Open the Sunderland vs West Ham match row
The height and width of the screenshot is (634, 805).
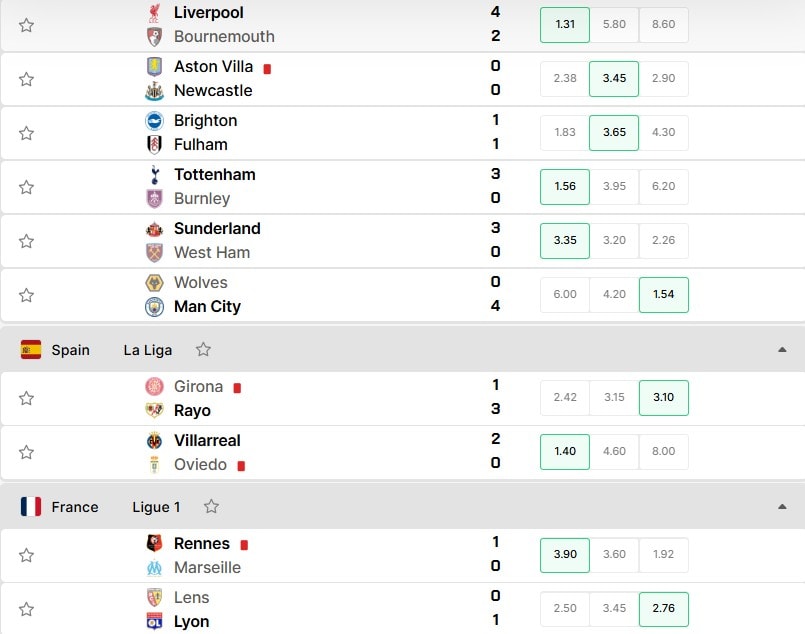(x=402, y=241)
